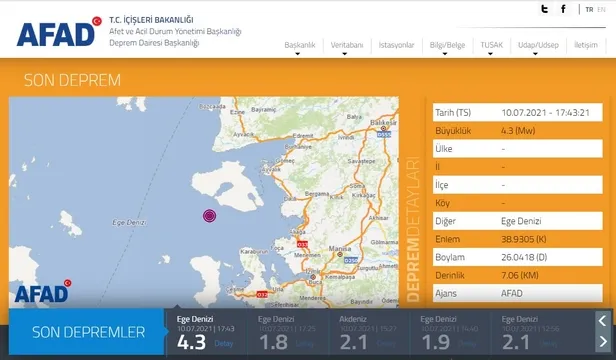616x360 pixels.
Task: Open Detay link for 2.1 Akdeniz earthquake
Action: coord(386,343)
